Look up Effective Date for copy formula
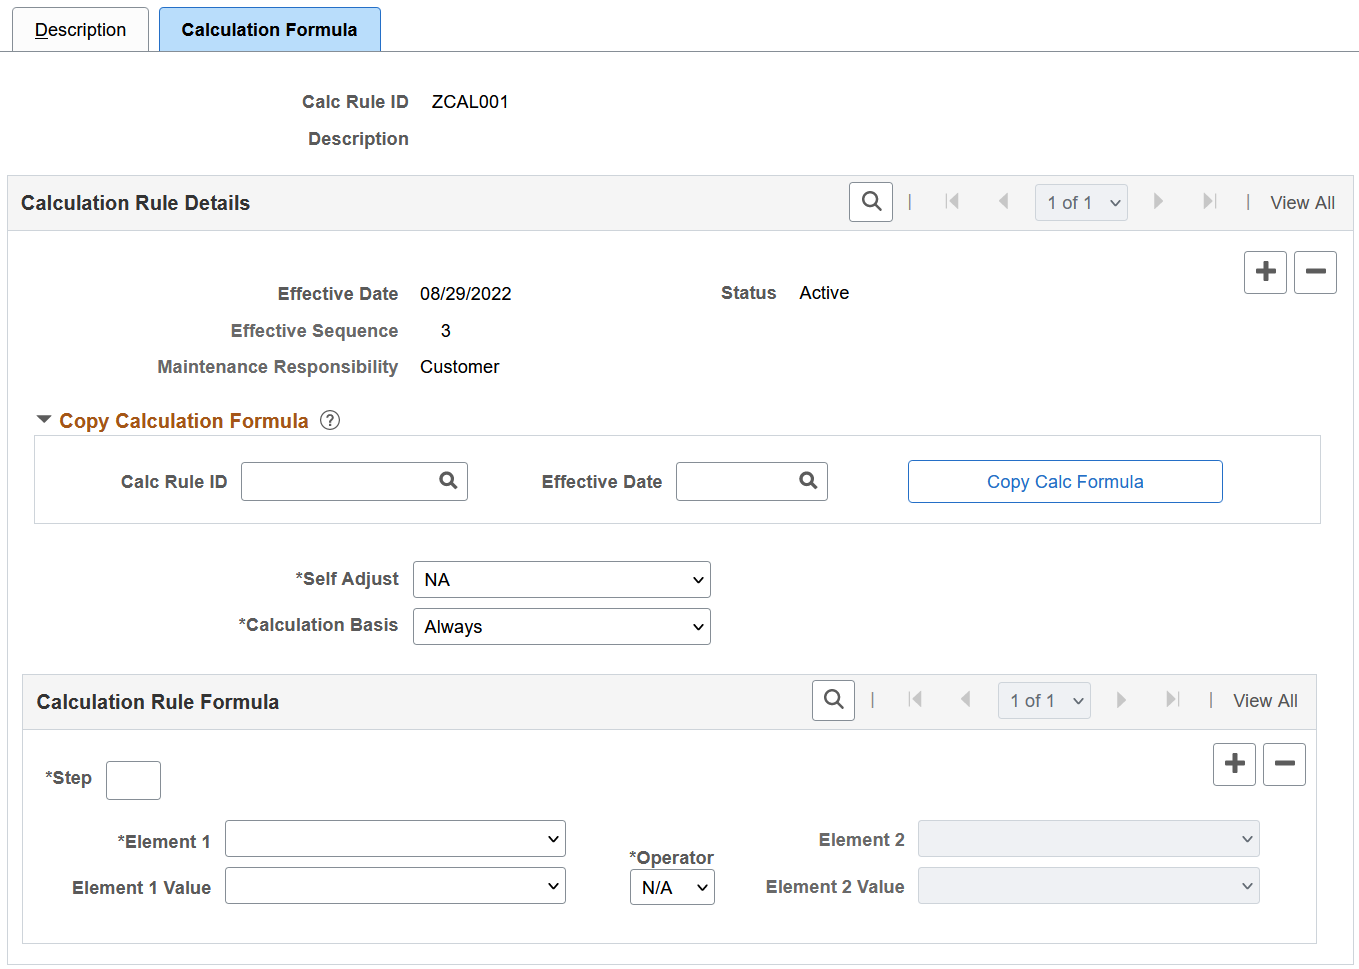1359x969 pixels. (808, 481)
